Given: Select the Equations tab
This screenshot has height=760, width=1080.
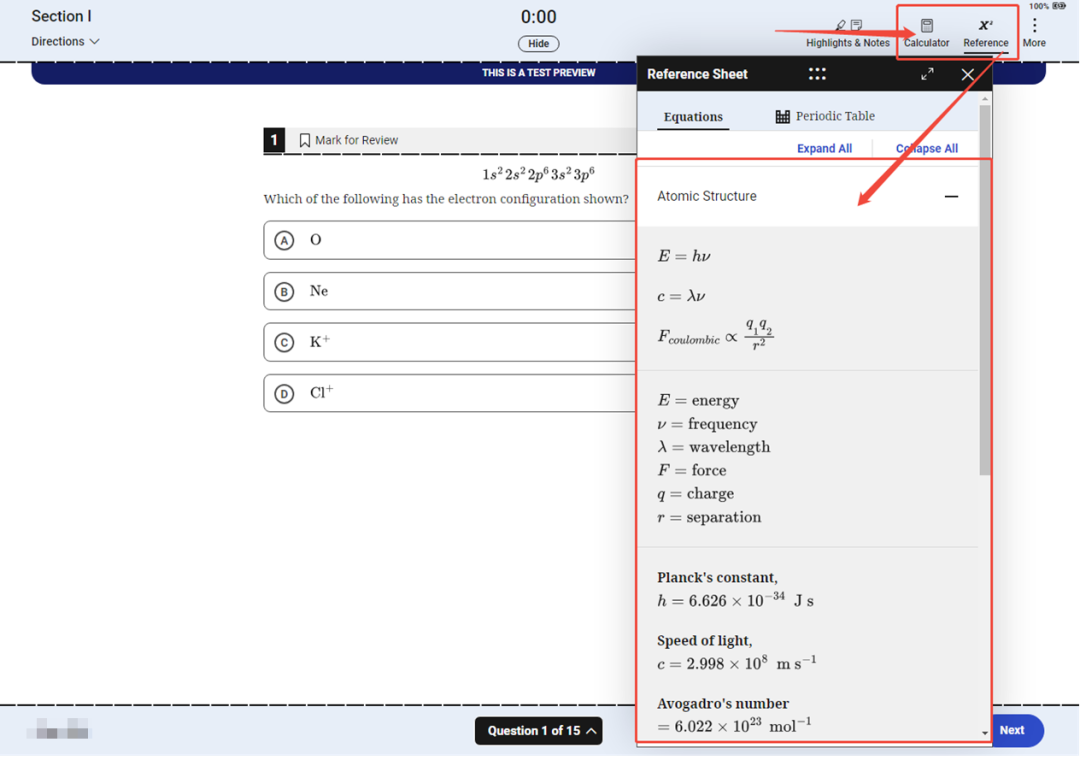Looking at the screenshot, I should (x=693, y=117).
